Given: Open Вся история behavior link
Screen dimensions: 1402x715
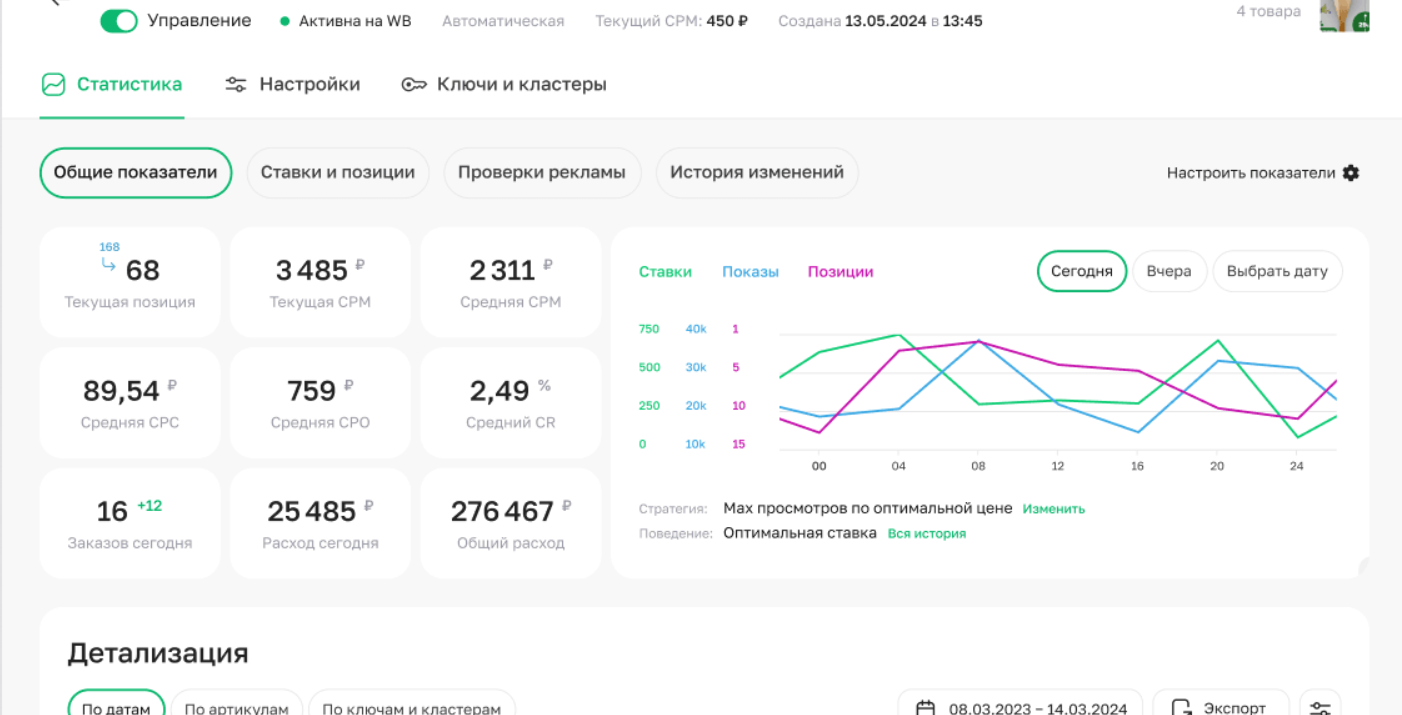Looking at the screenshot, I should coord(926,533).
